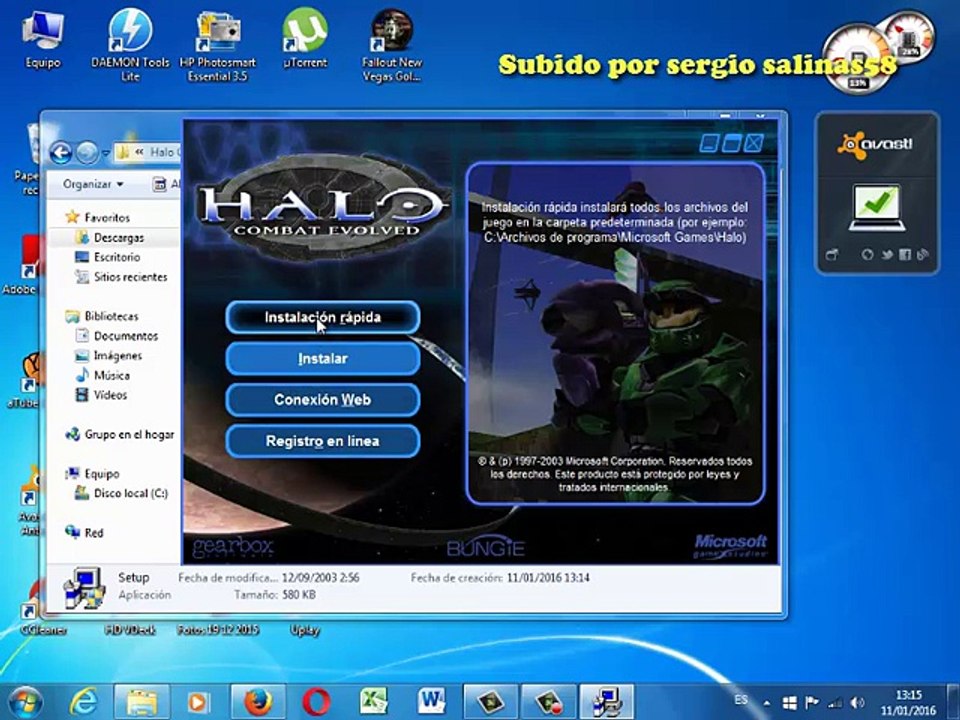Click Setup application icon in details pane
The width and height of the screenshot is (960, 720).
[84, 588]
